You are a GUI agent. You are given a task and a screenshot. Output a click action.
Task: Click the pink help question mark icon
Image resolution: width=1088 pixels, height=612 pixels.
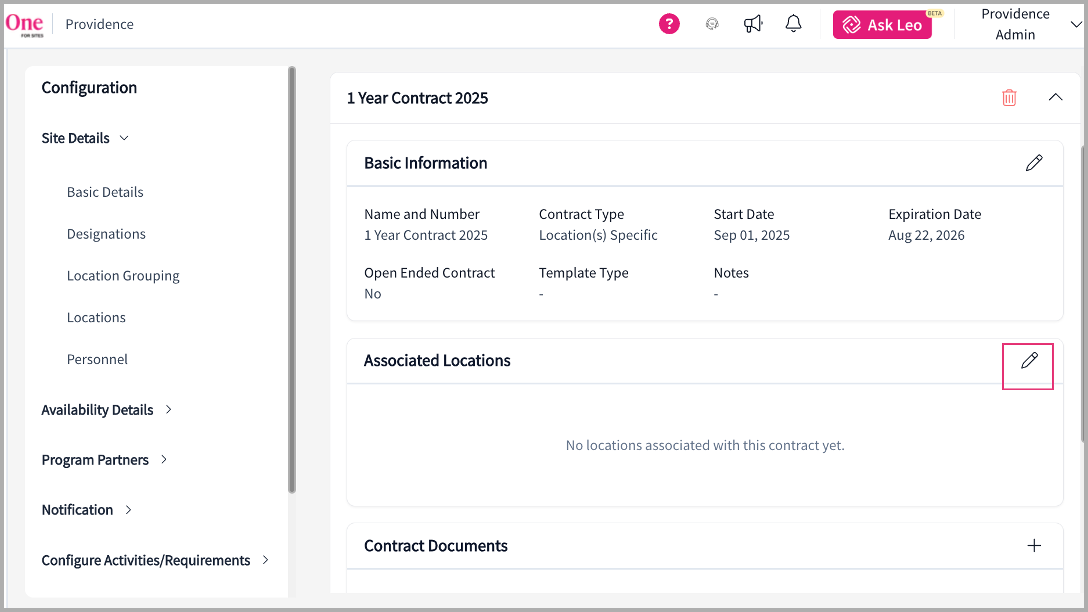pyautogui.click(x=669, y=24)
